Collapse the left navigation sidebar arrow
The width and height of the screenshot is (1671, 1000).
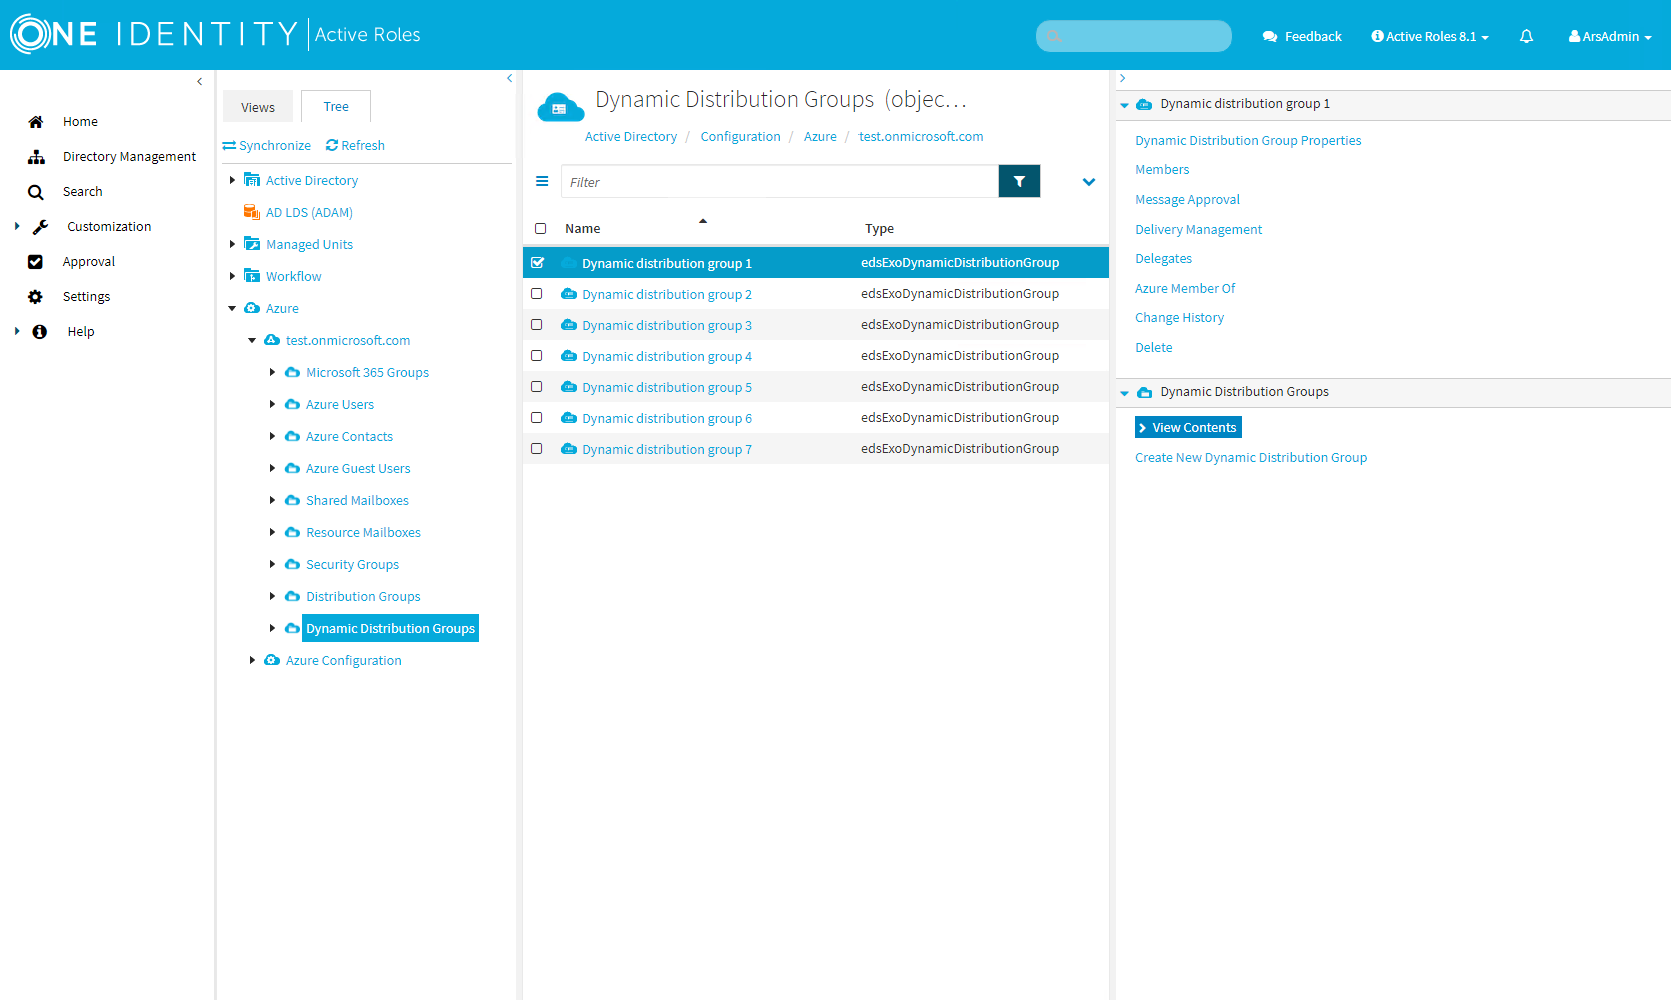200,81
